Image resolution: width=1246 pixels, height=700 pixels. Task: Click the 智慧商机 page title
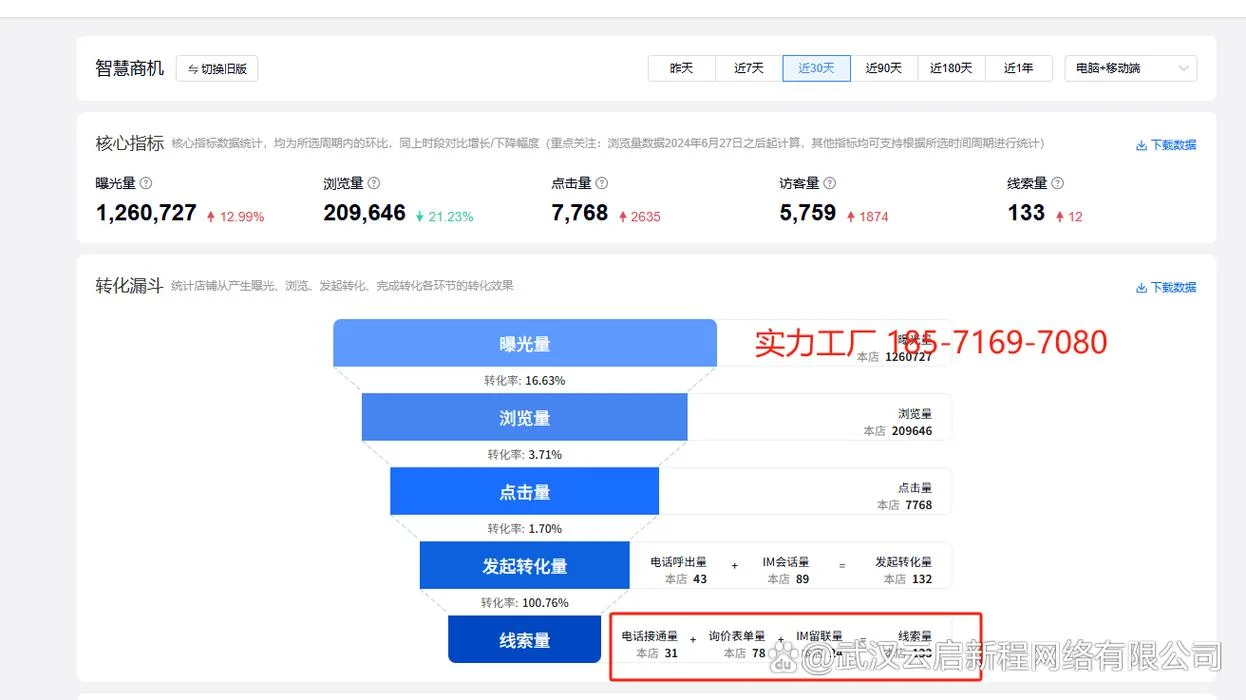[x=130, y=68]
